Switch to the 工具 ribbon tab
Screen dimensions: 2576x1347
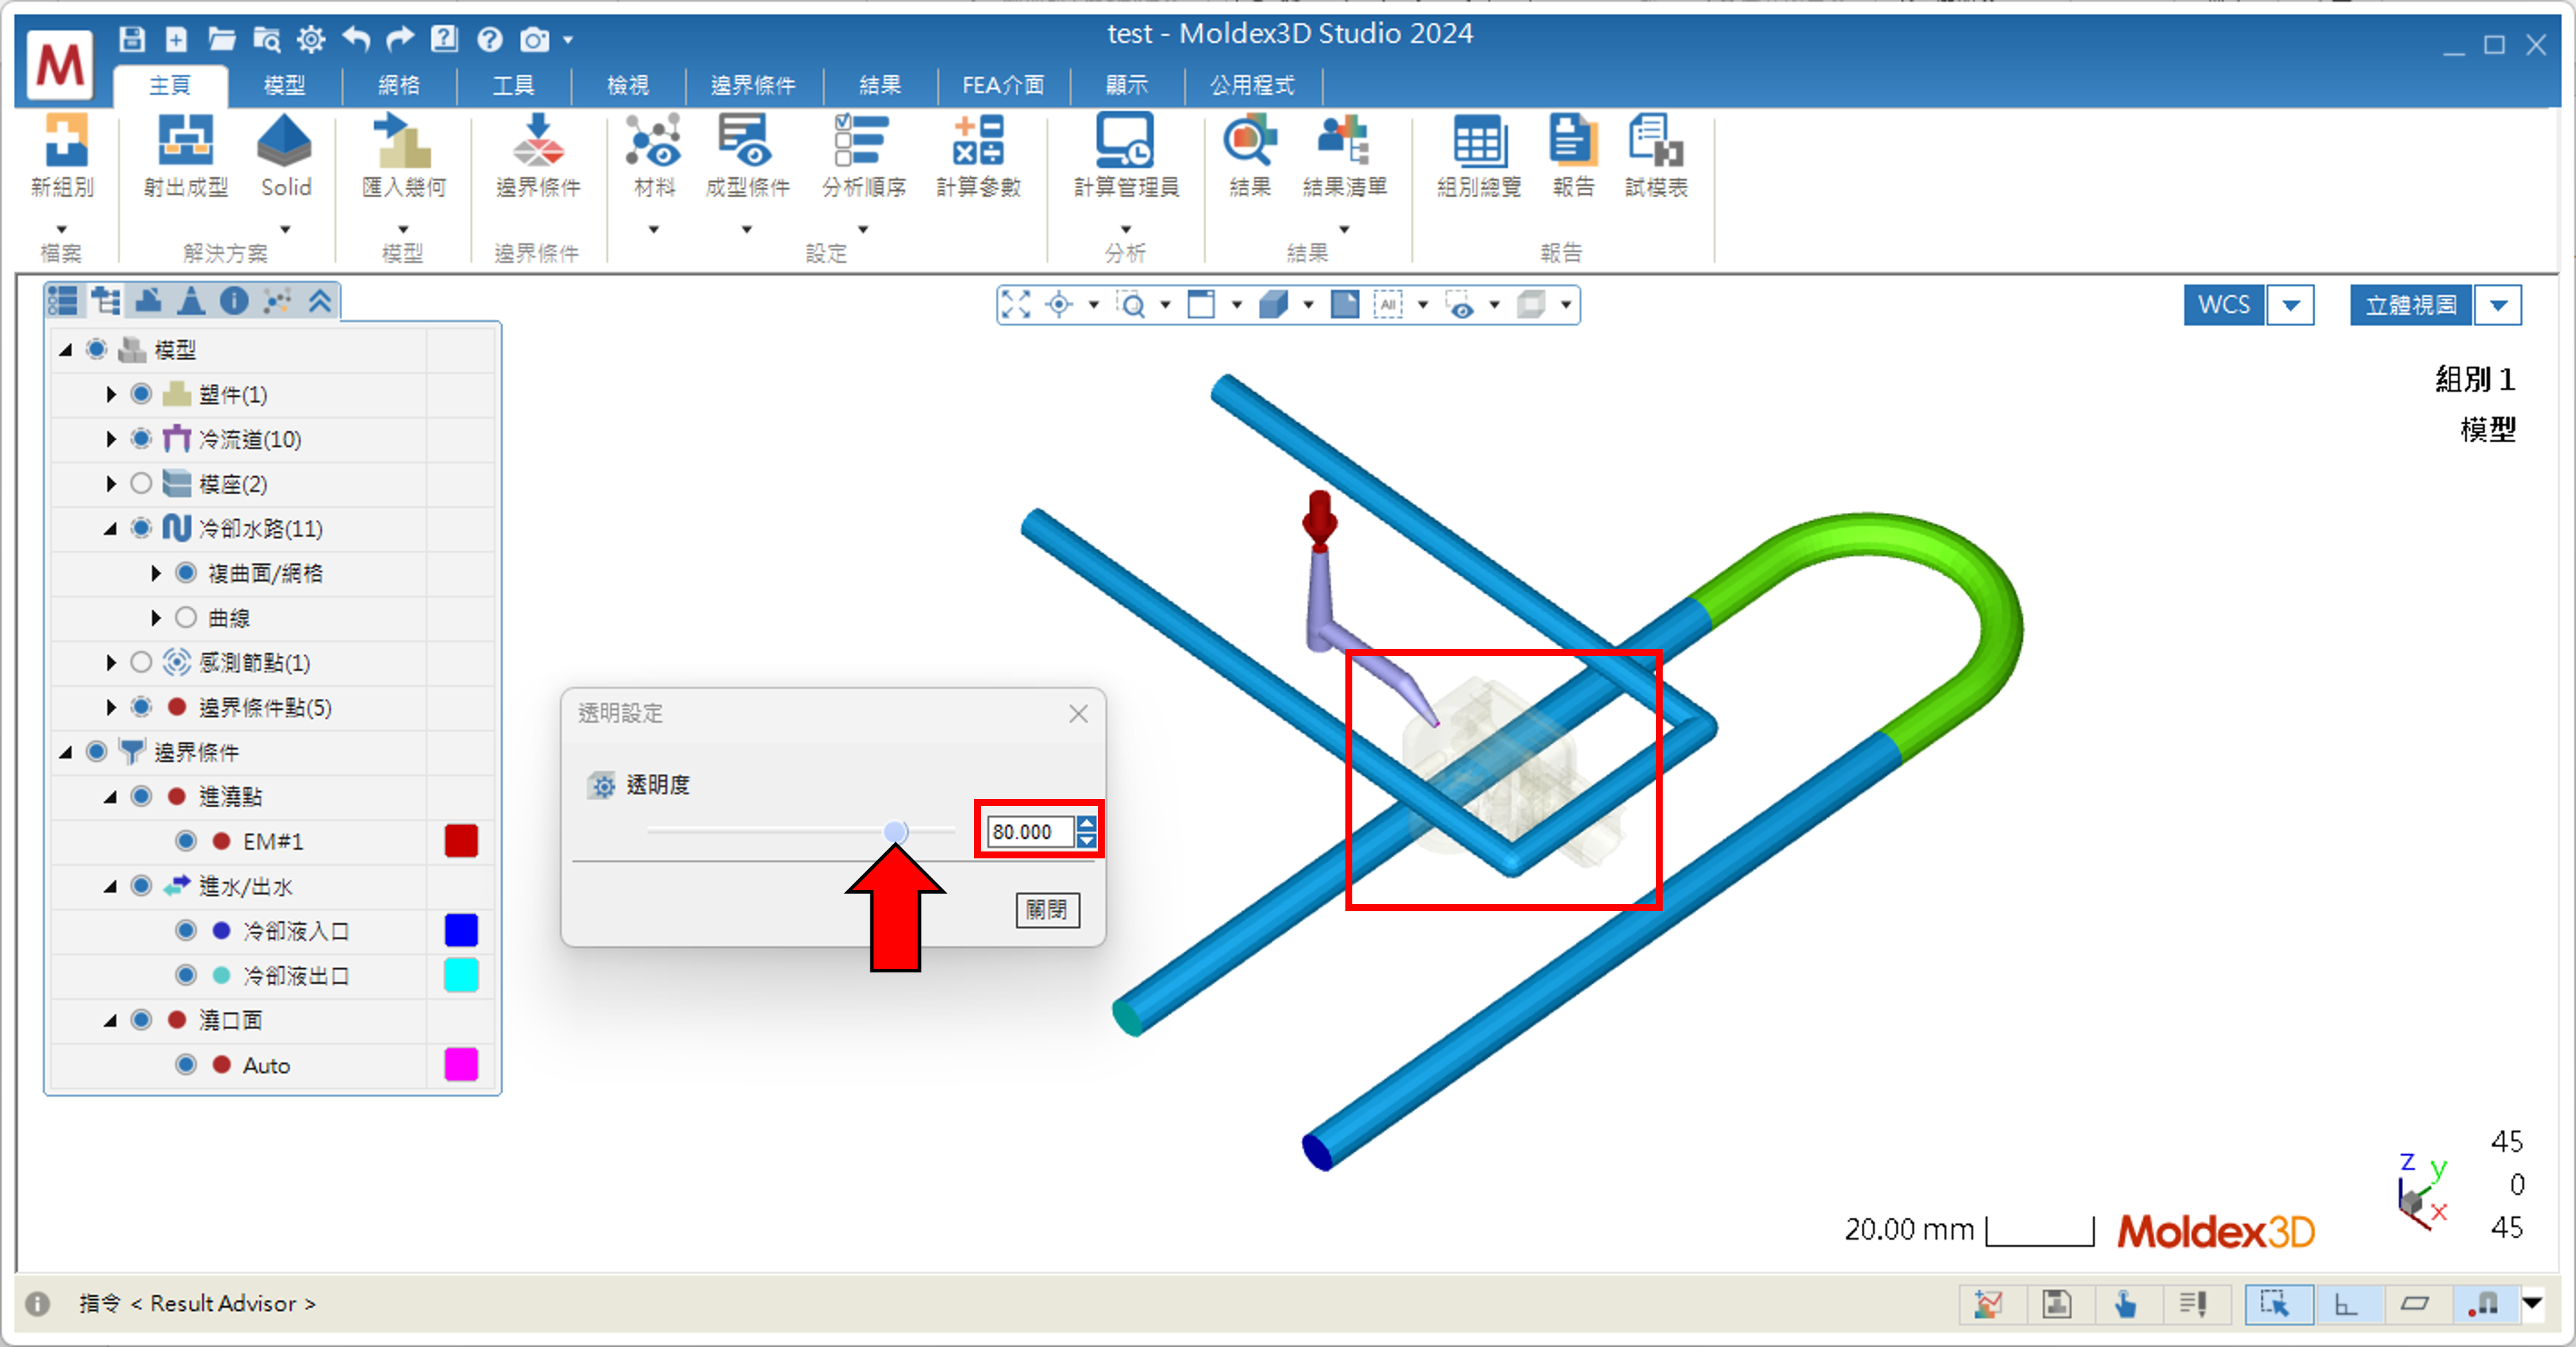pos(513,86)
